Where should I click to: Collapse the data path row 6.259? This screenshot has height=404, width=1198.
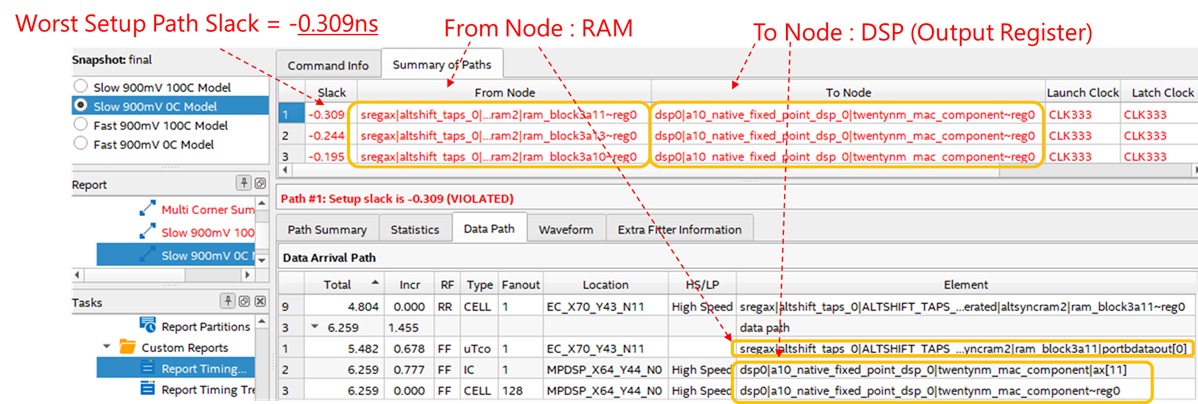pyautogui.click(x=316, y=328)
